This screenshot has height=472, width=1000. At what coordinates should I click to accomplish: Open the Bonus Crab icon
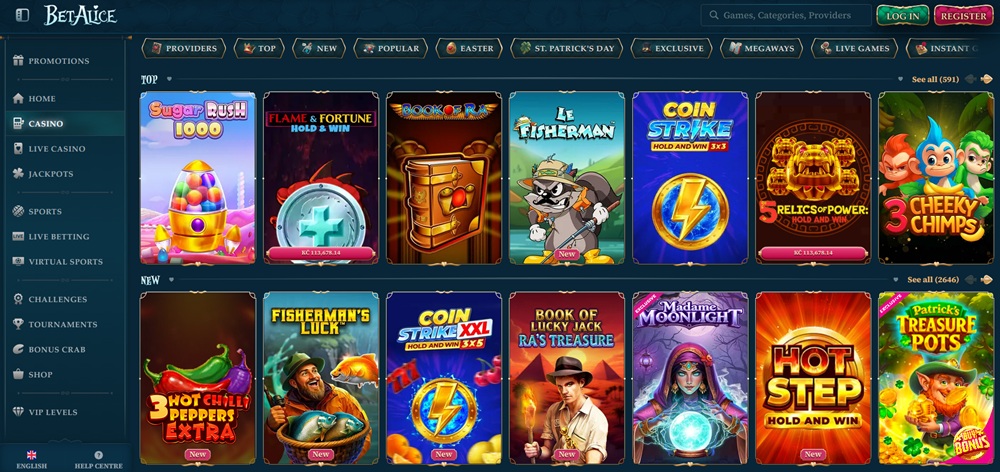point(18,349)
